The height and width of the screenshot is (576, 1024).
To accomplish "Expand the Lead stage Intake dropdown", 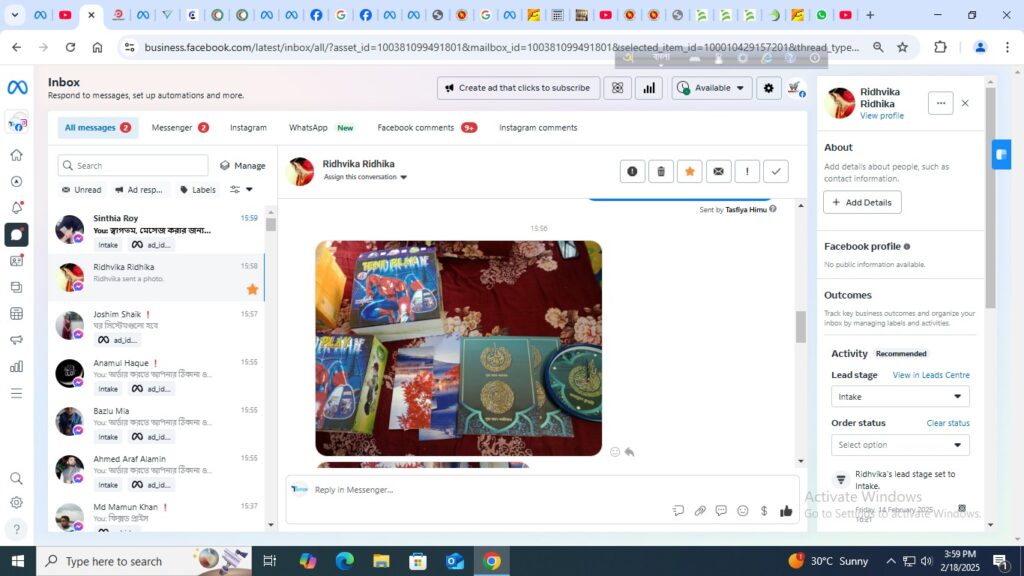I will pyautogui.click(x=900, y=397).
